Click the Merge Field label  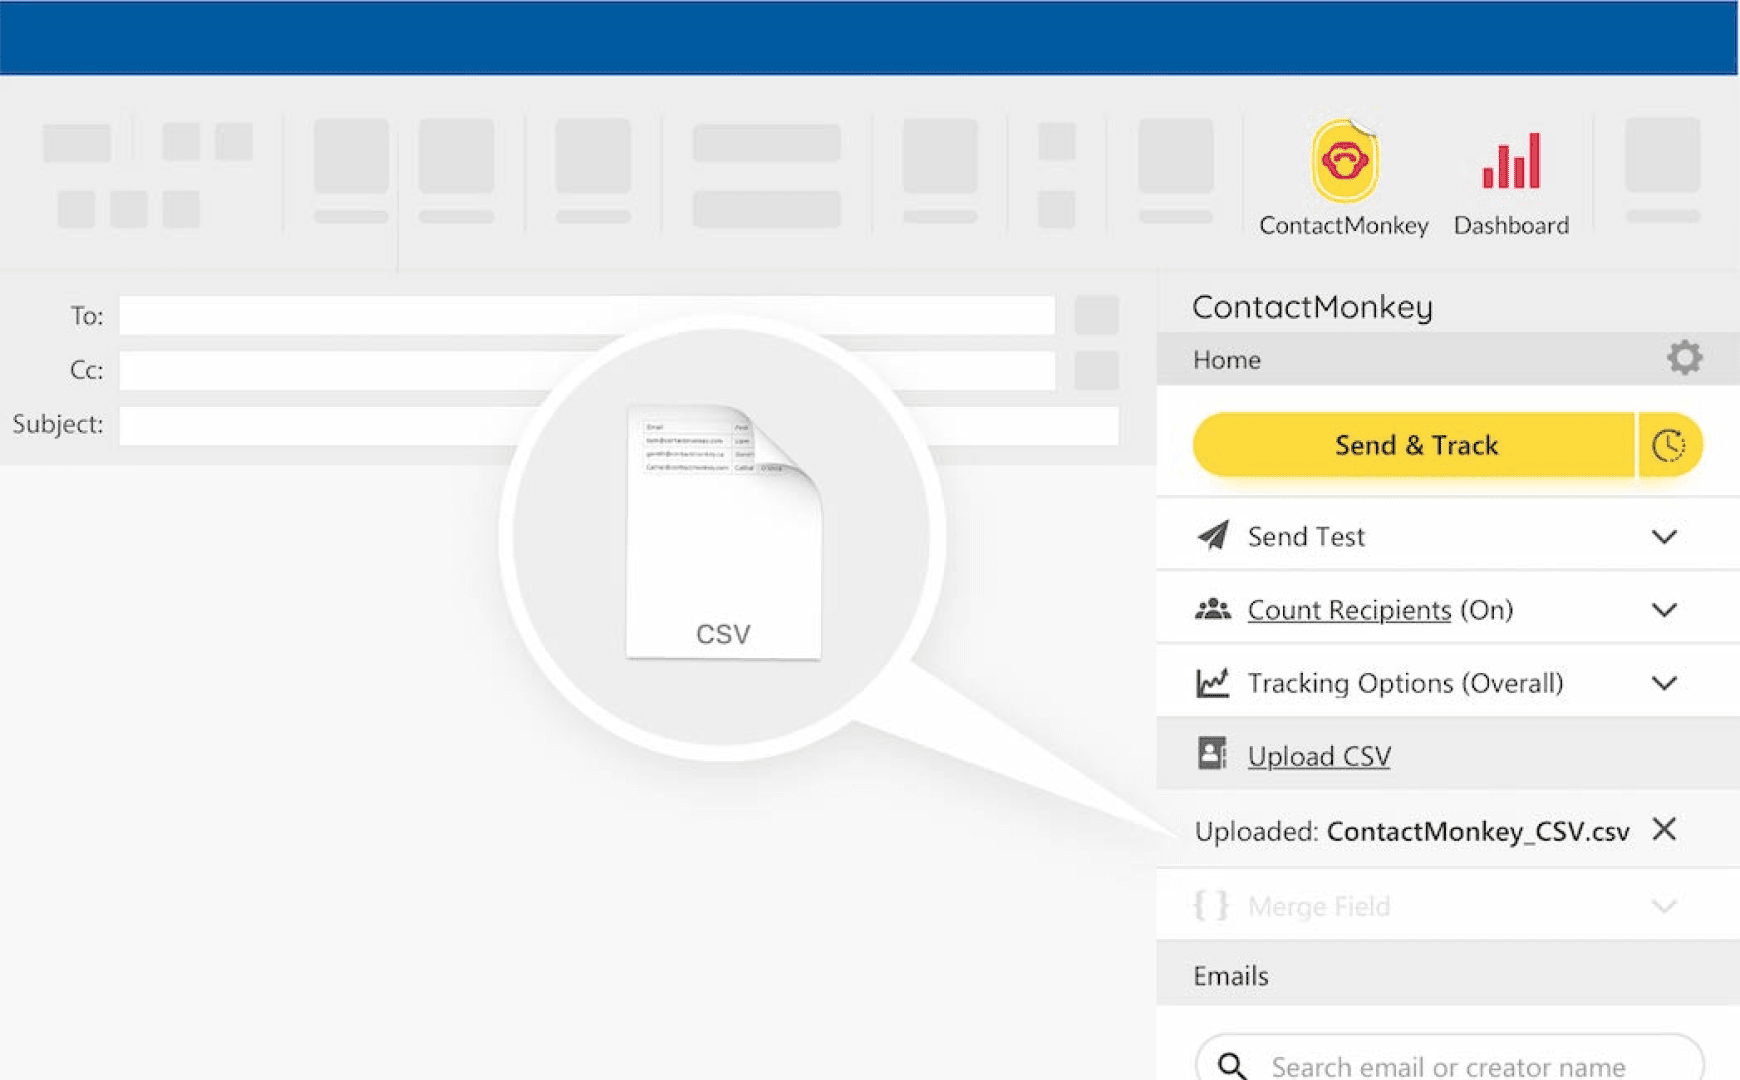click(1319, 906)
